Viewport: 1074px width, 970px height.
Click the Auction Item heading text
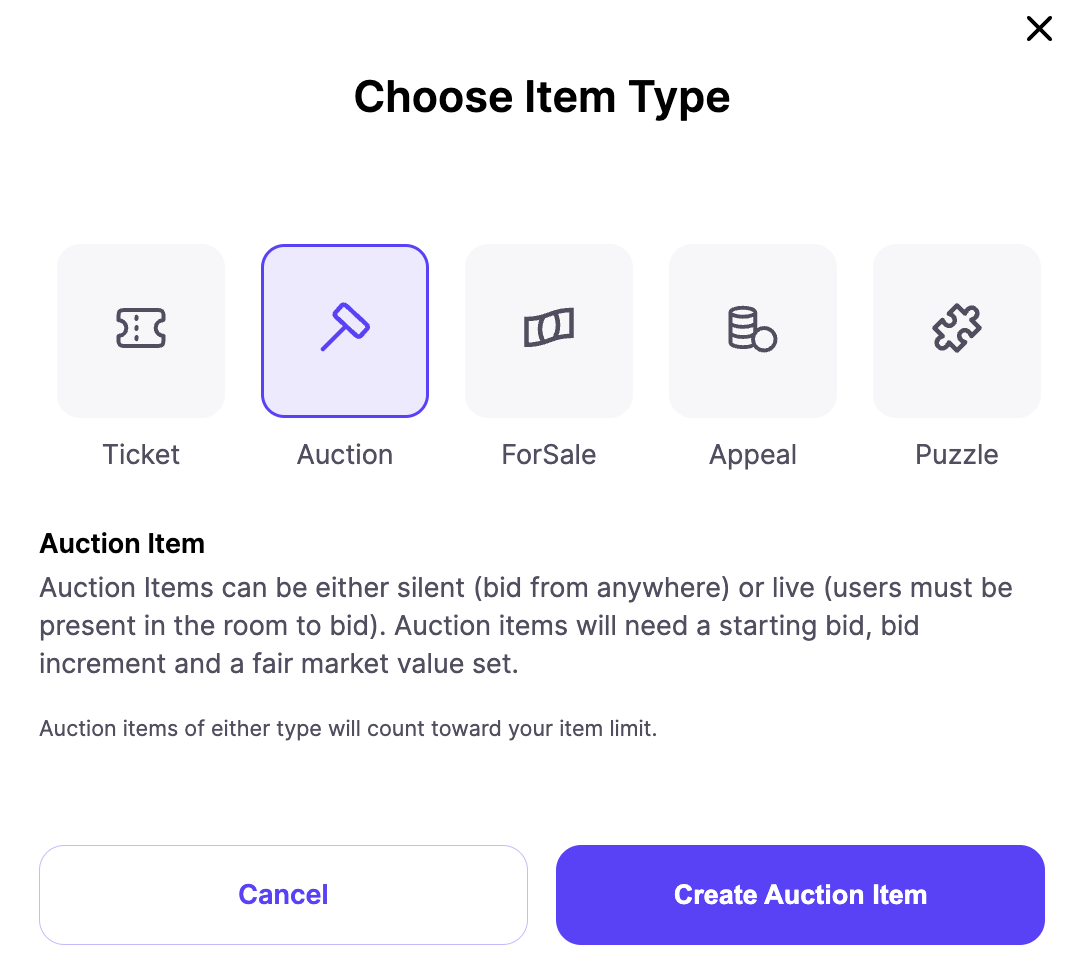121,543
